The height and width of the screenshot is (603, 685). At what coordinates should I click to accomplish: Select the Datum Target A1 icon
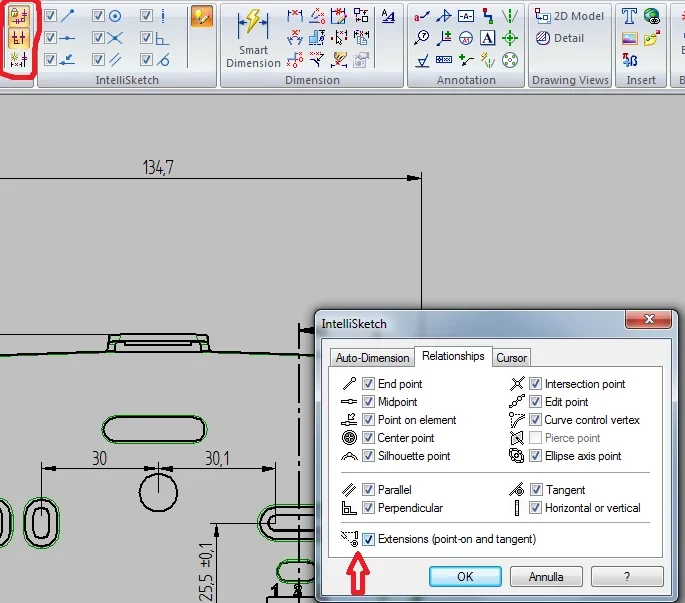pos(466,38)
